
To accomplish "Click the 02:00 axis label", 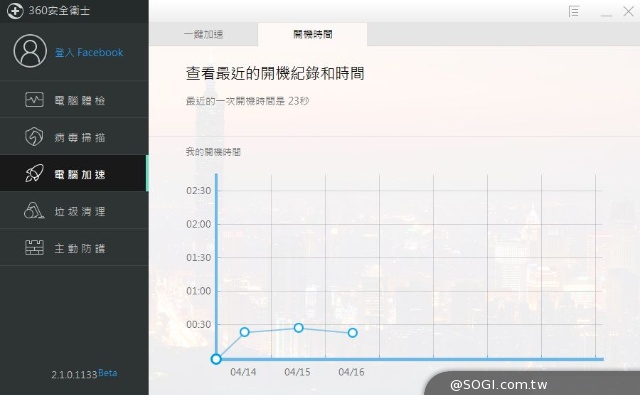I will coord(199,224).
